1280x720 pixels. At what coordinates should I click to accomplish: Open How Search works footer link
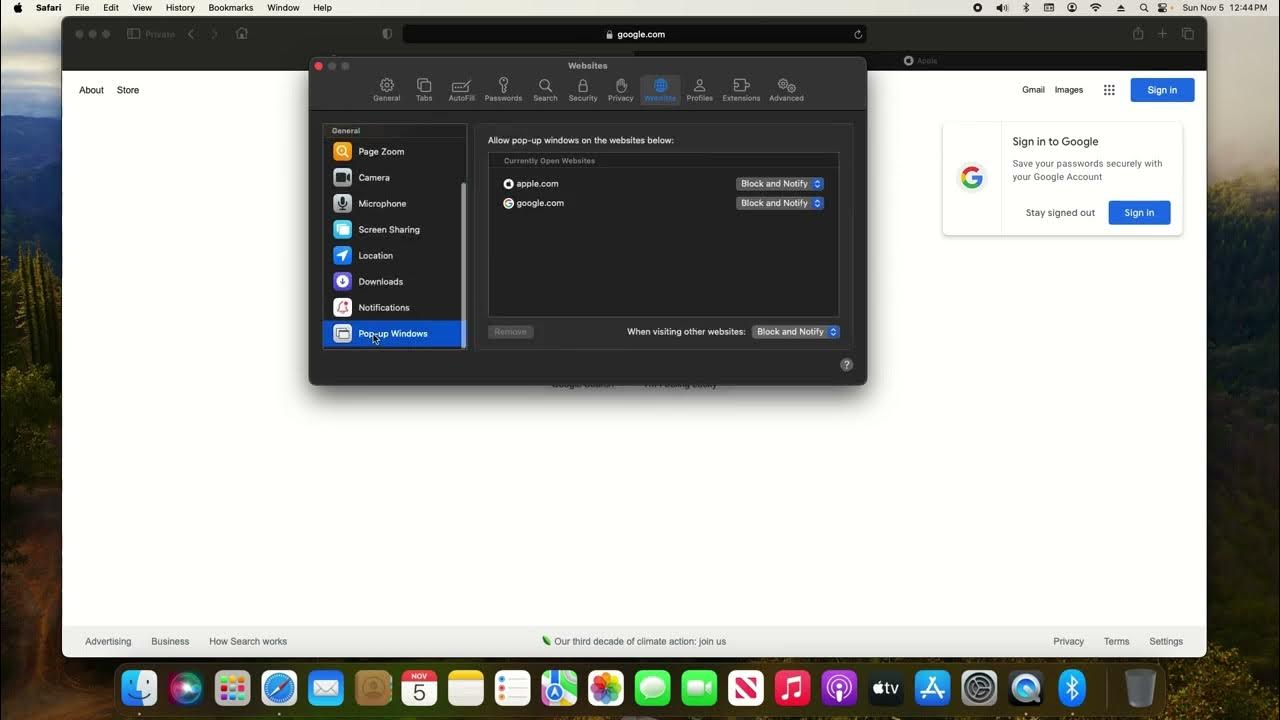point(248,642)
